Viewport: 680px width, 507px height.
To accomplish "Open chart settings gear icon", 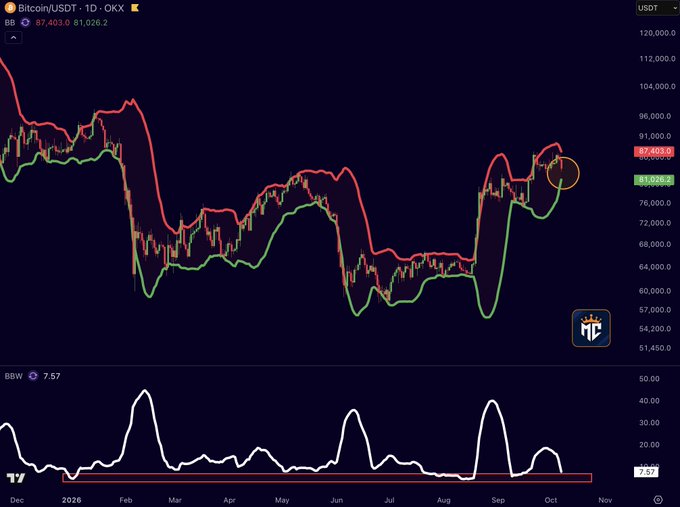I will click(x=658, y=500).
